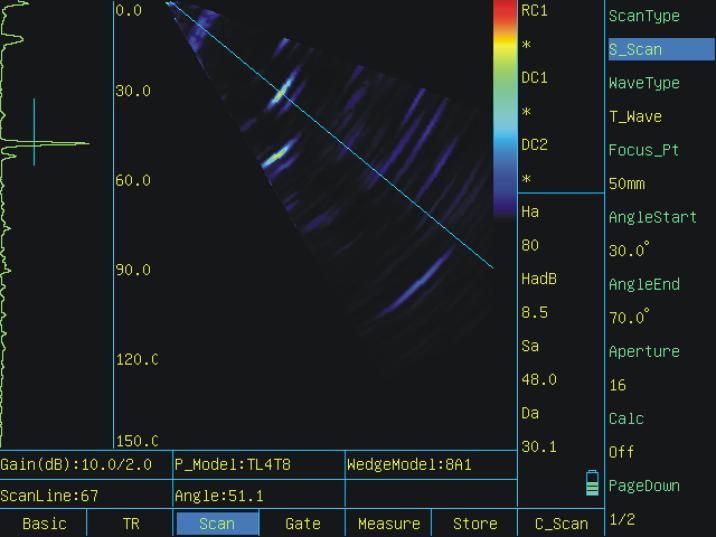The width and height of the screenshot is (716, 537).
Task: Switch to C_Scan tab
Action: coord(560,524)
